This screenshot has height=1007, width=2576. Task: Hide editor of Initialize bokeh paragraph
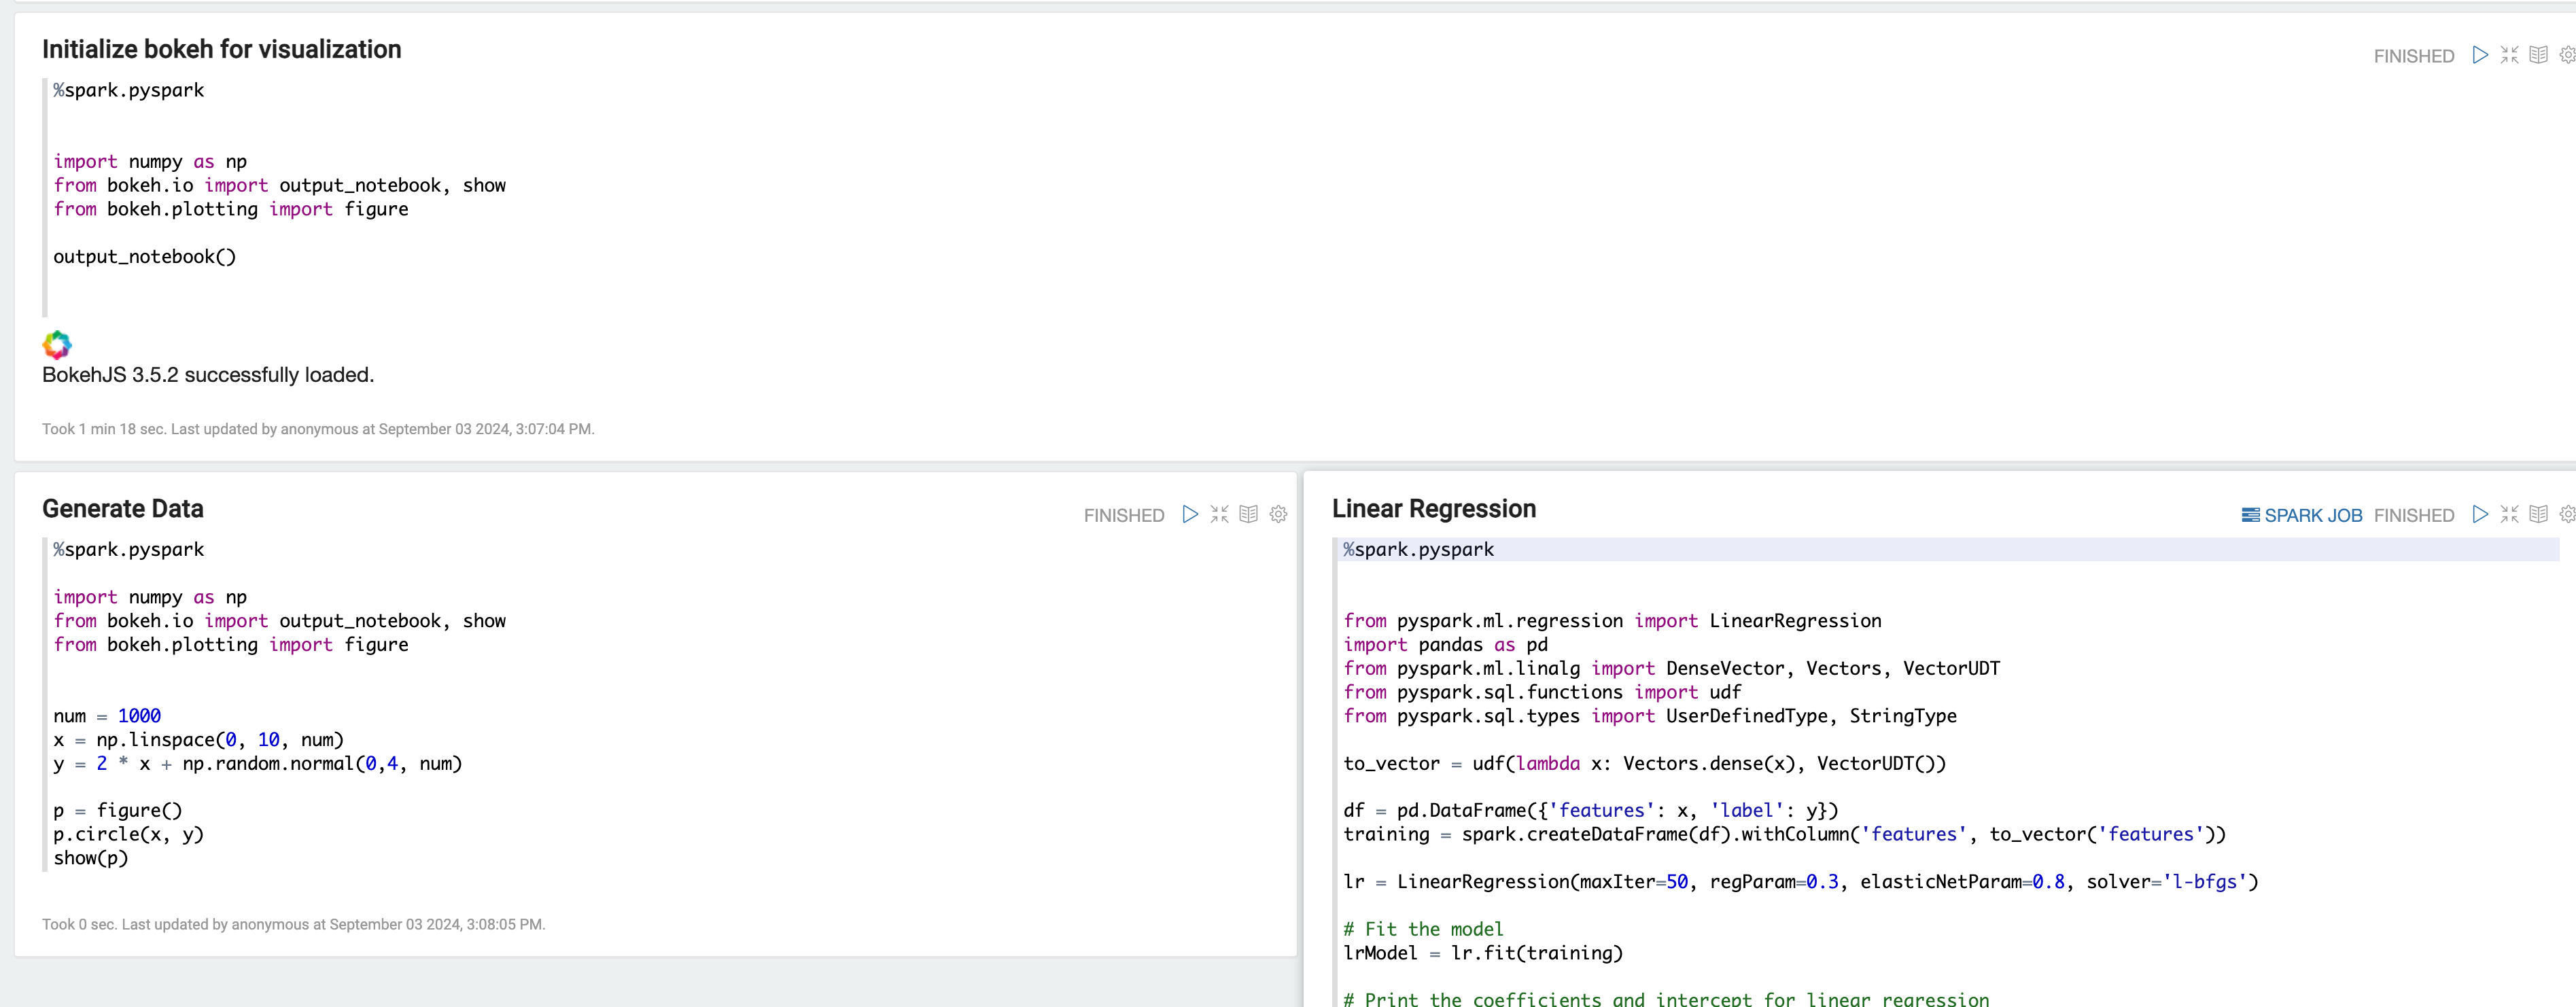click(x=2509, y=55)
